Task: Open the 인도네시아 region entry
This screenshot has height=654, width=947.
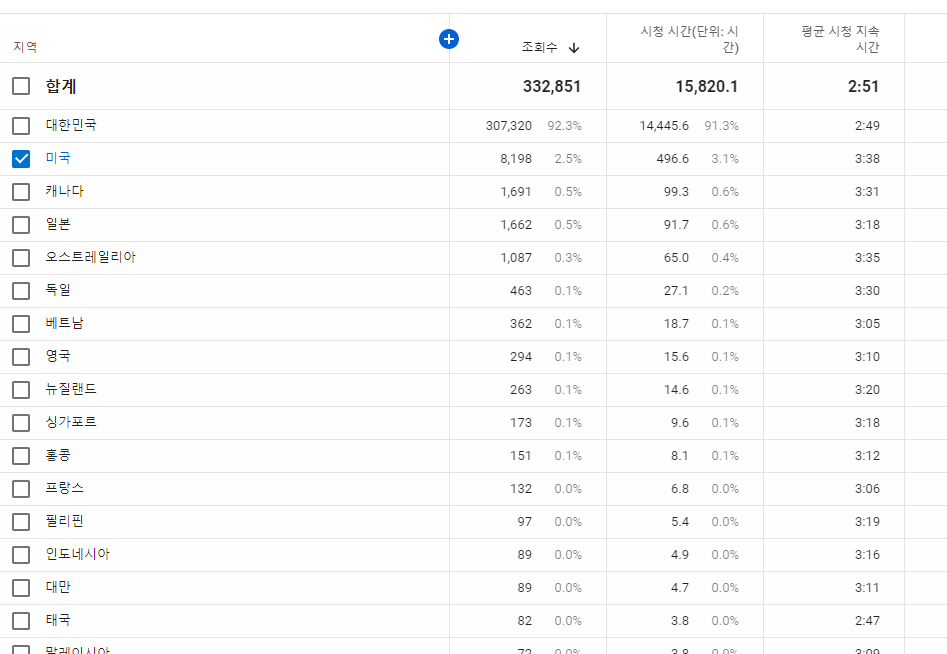Action: (x=78, y=554)
